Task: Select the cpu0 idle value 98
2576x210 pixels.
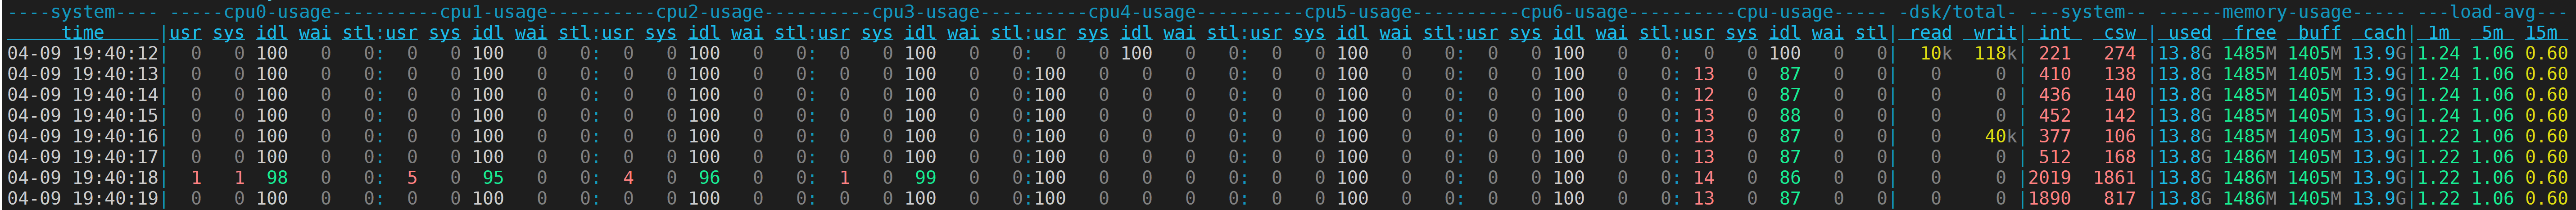Action: 277,178
